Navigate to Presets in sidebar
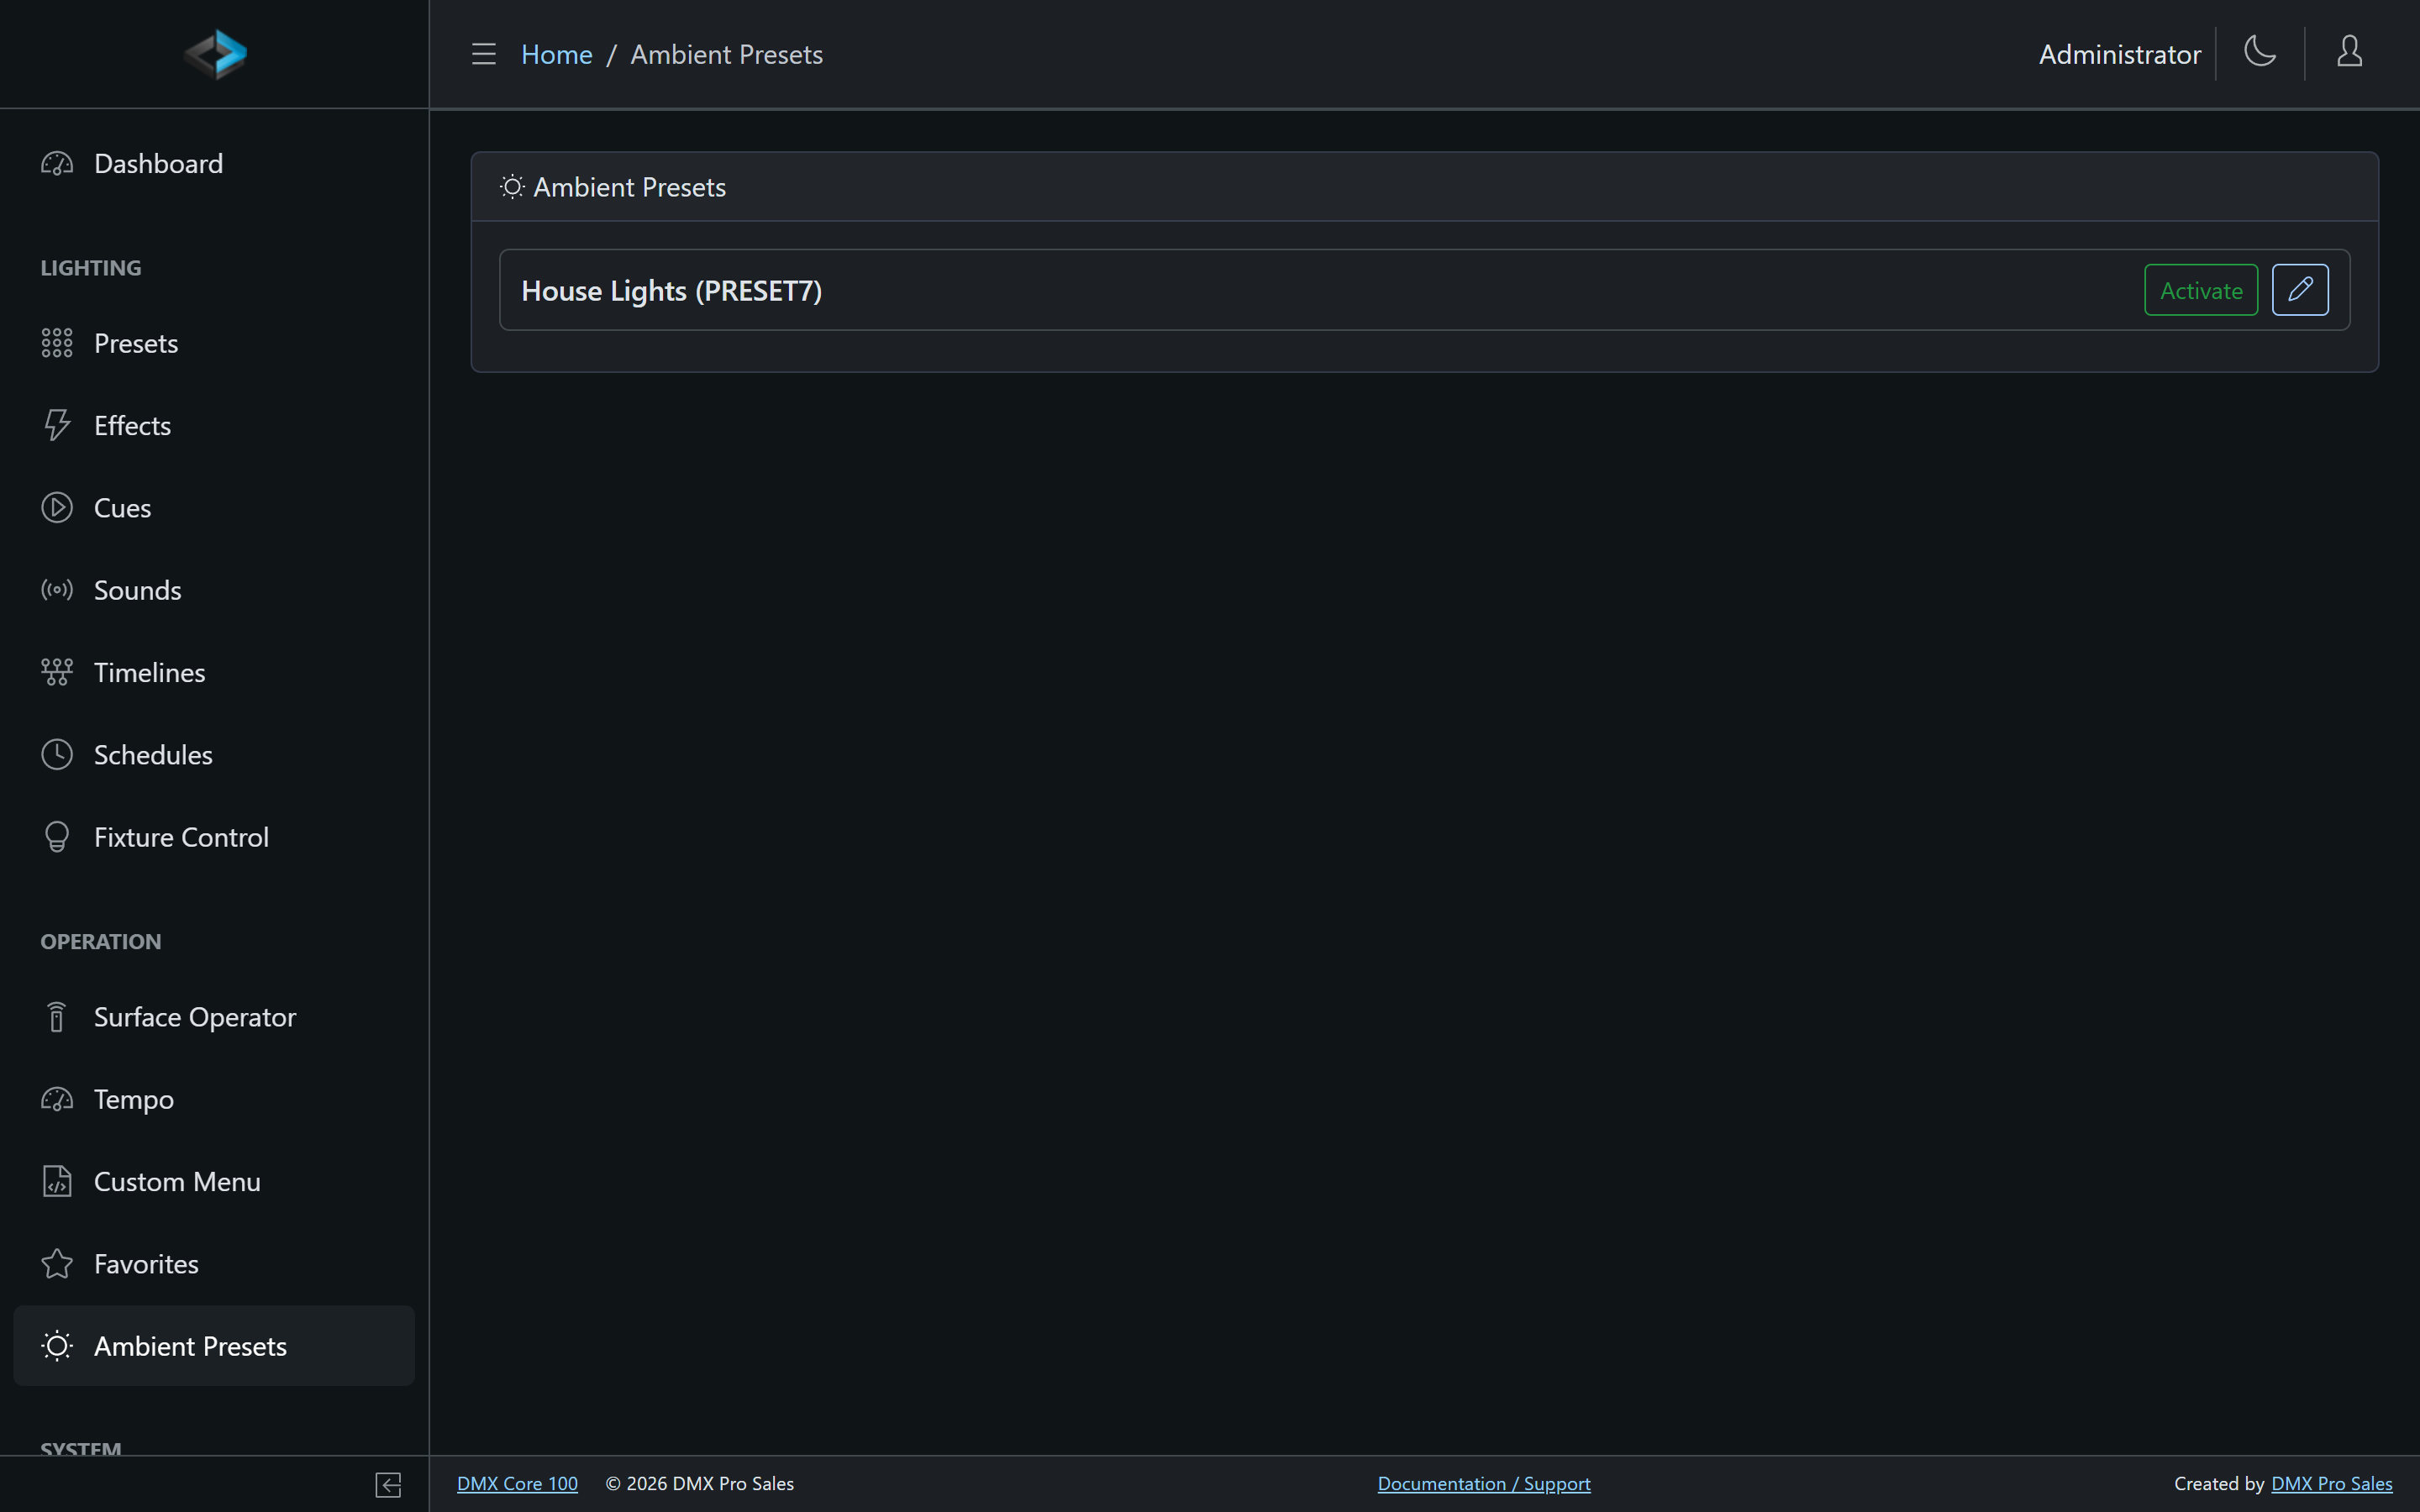 [x=214, y=343]
